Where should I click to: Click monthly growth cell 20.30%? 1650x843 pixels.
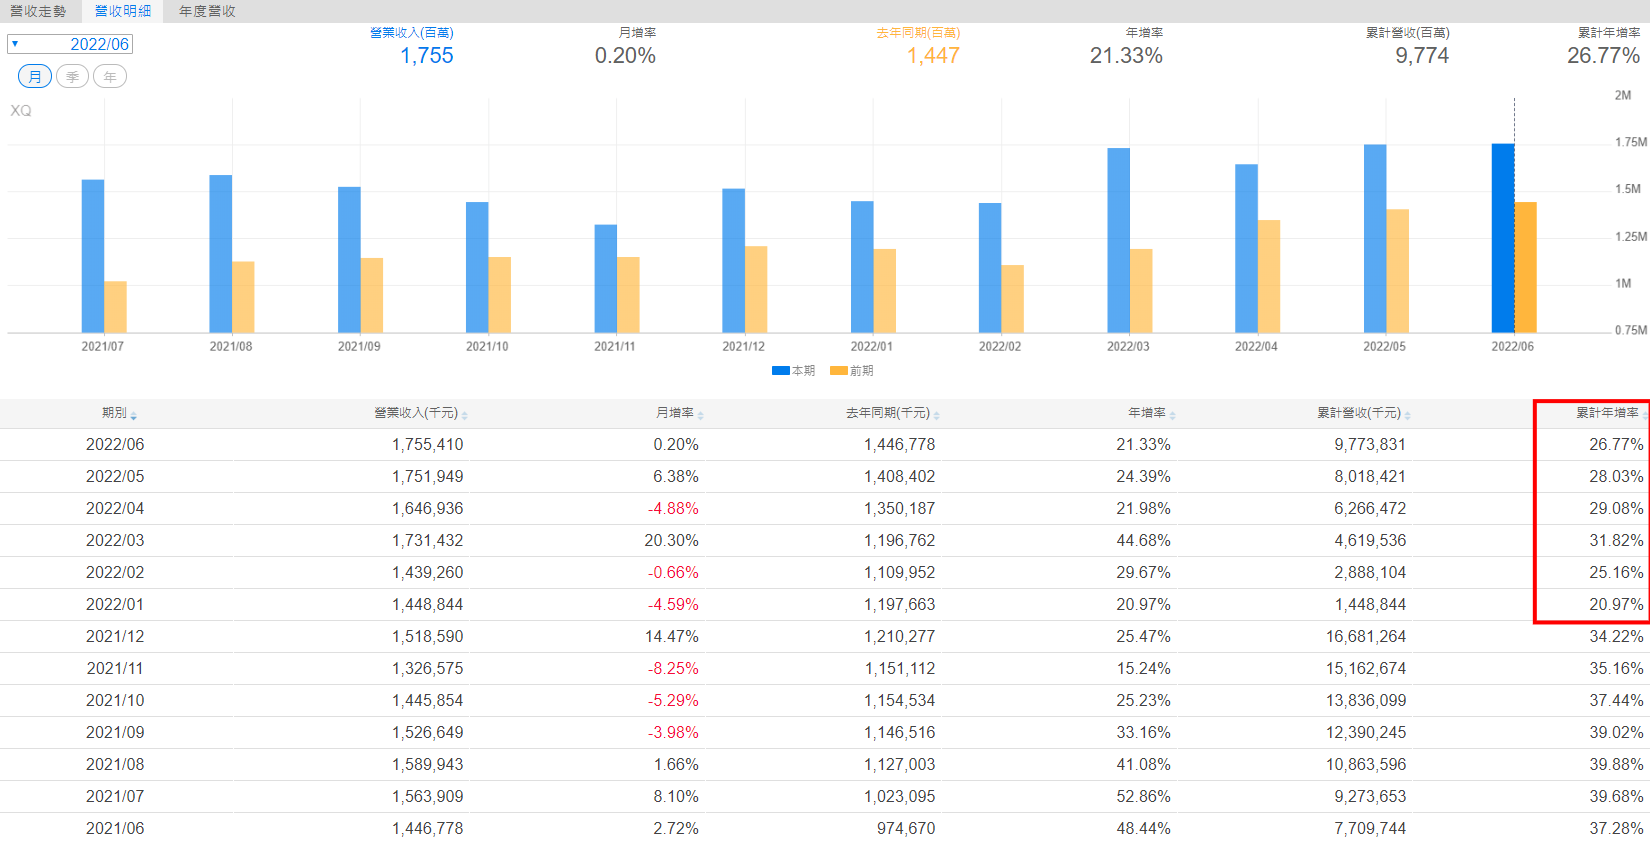click(672, 540)
